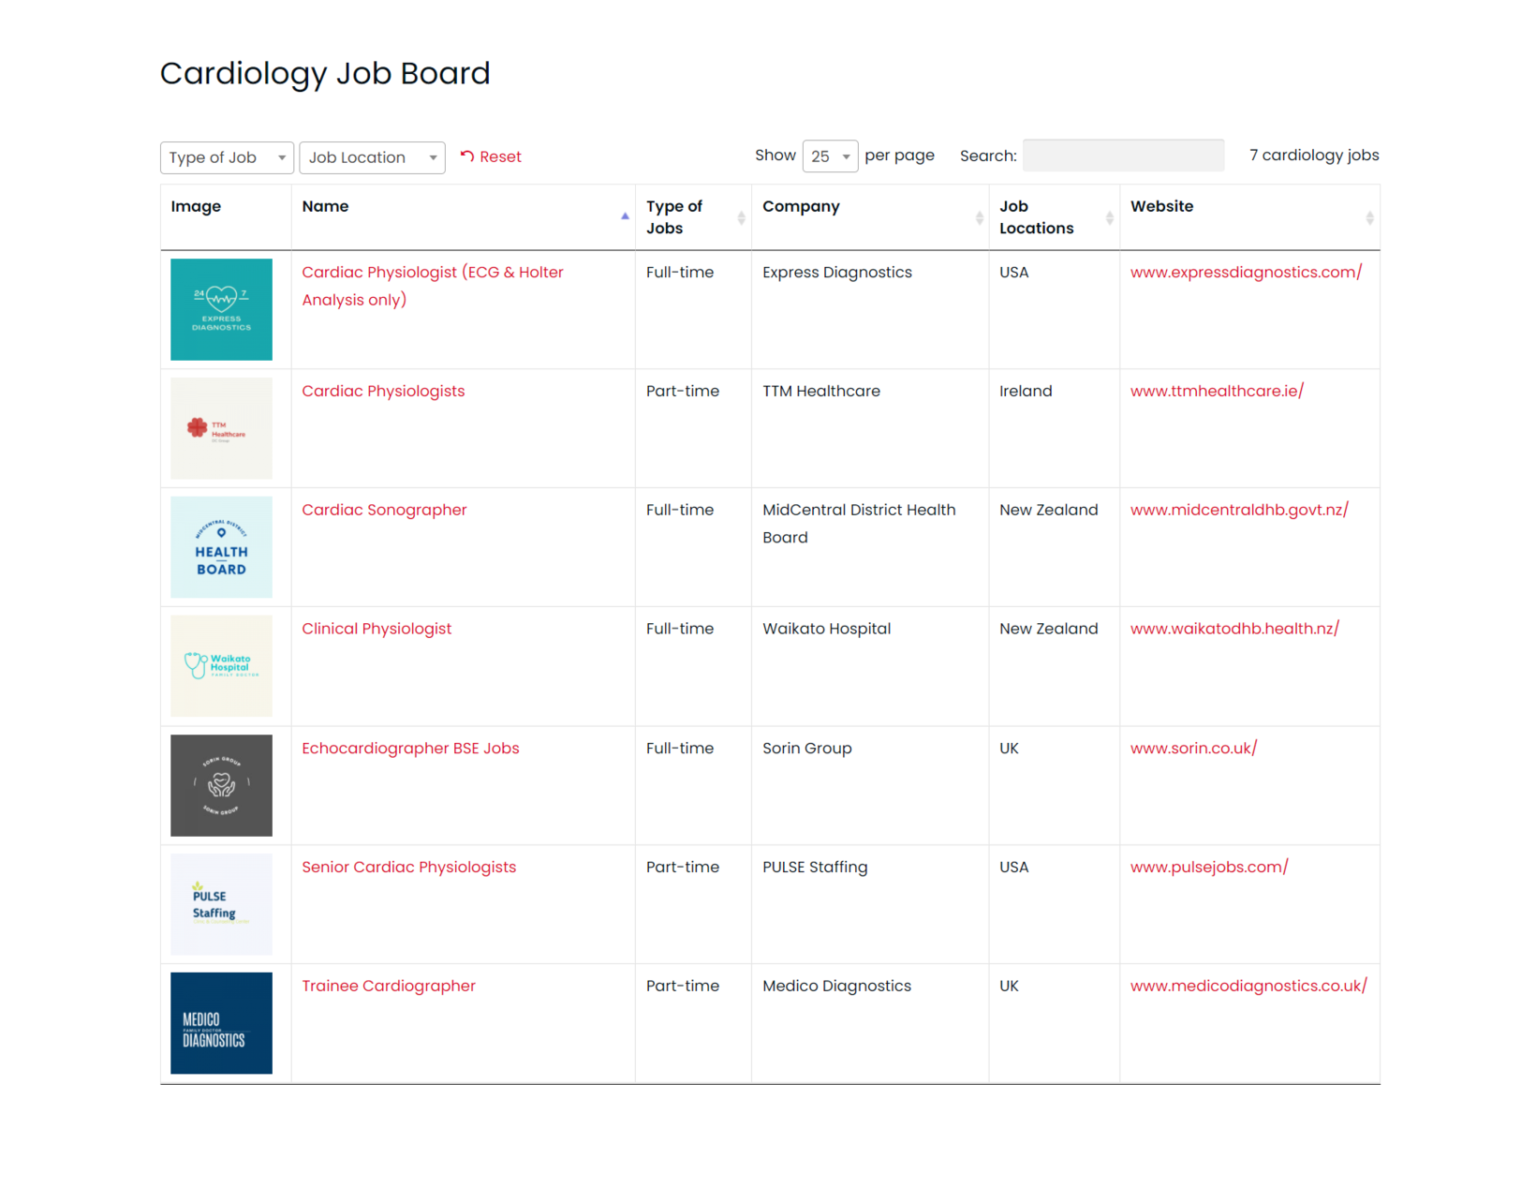
Task: Click the MidCentral Health Board logo
Action: [x=221, y=546]
